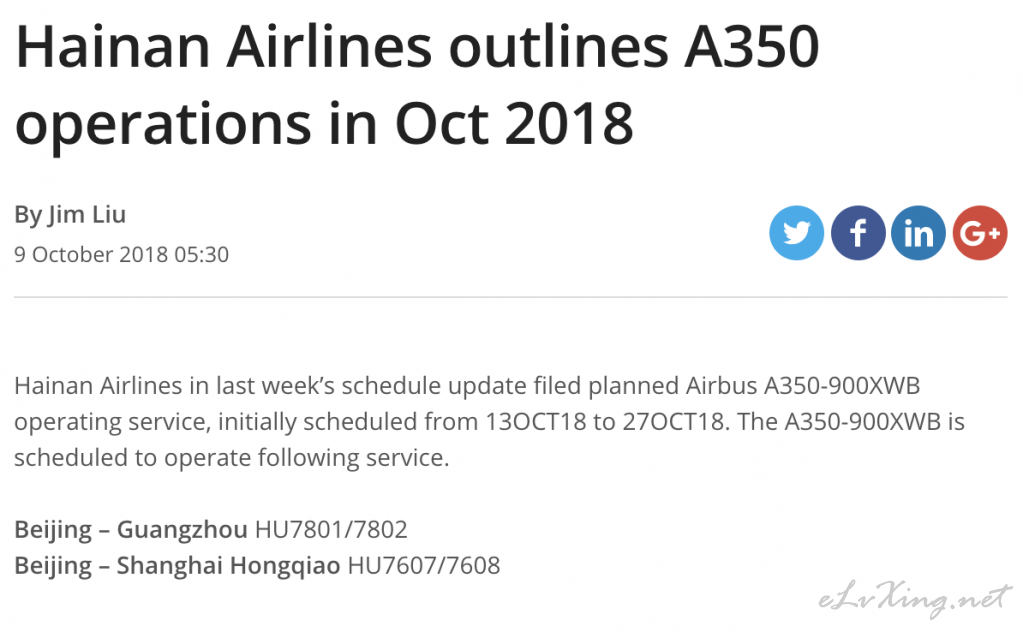Screen dimensions: 1023x632
Task: Click flight number HU7607/7608
Action: coord(424,565)
